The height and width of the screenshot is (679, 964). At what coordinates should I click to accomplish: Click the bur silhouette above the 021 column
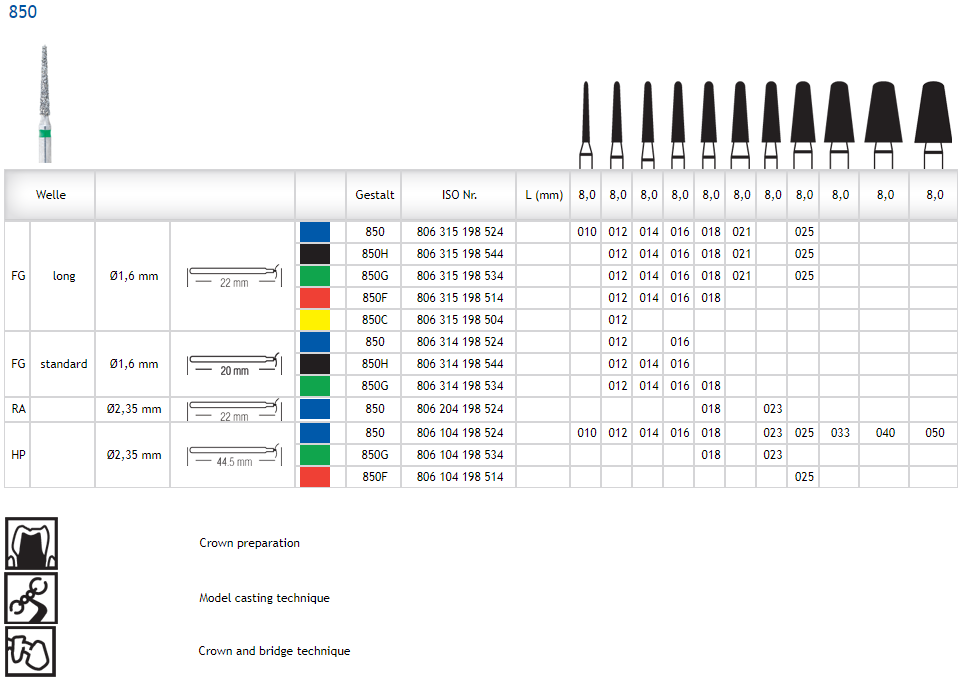(740, 122)
